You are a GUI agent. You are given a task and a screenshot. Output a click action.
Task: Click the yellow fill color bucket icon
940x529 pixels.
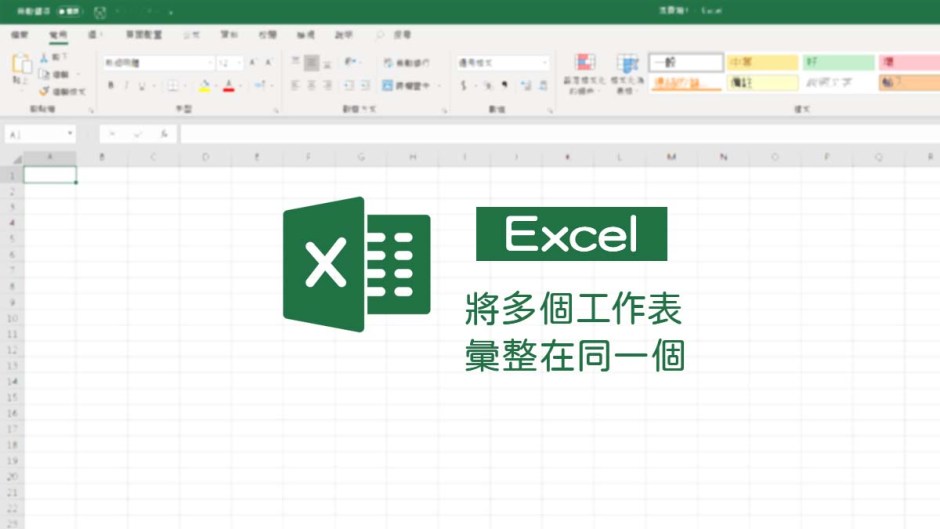[x=204, y=86]
